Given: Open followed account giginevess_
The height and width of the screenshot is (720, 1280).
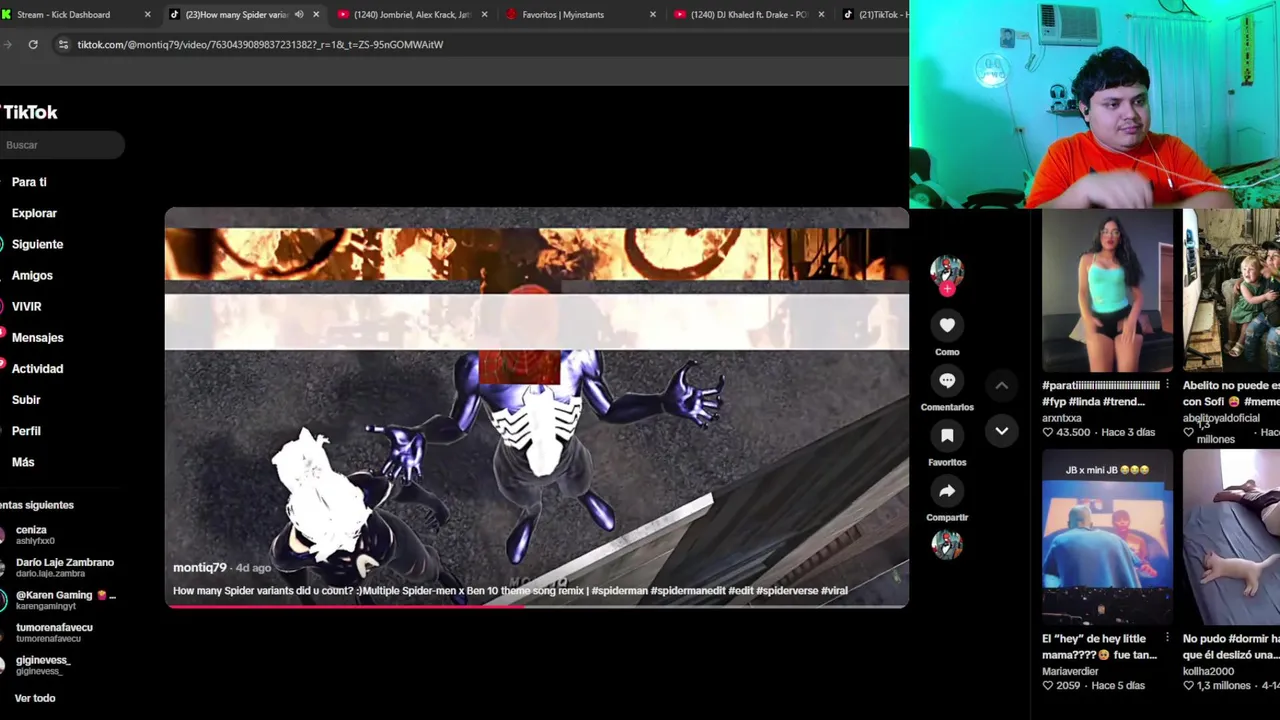Looking at the screenshot, I should [x=43, y=665].
